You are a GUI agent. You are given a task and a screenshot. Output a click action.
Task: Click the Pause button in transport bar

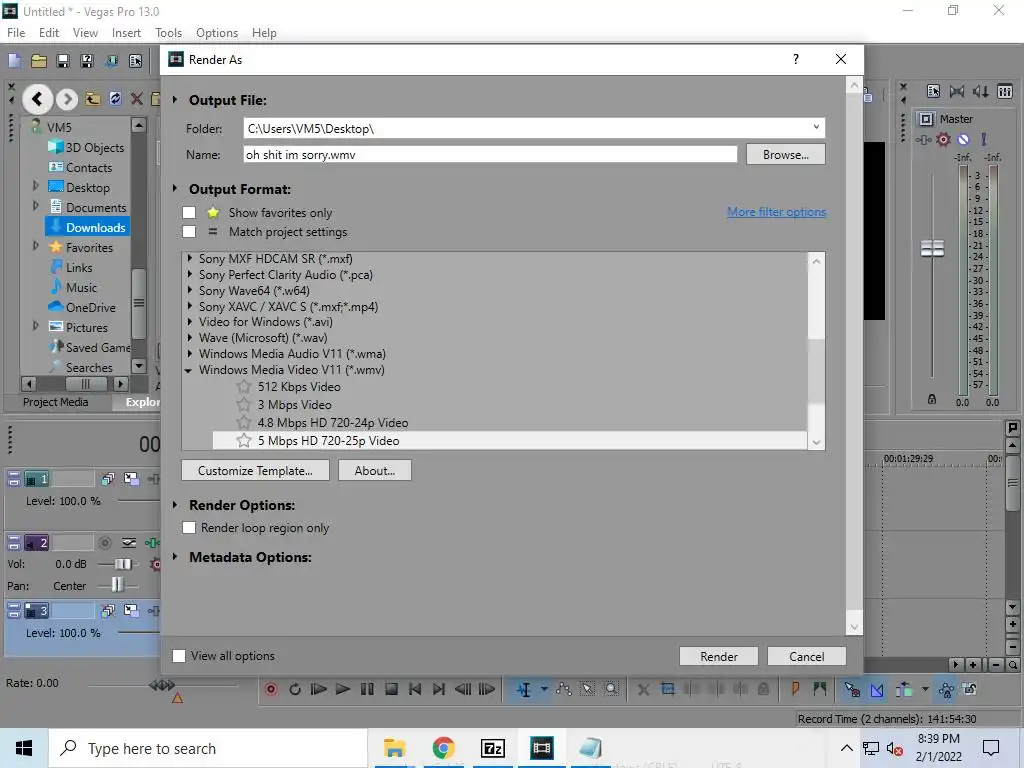click(367, 689)
